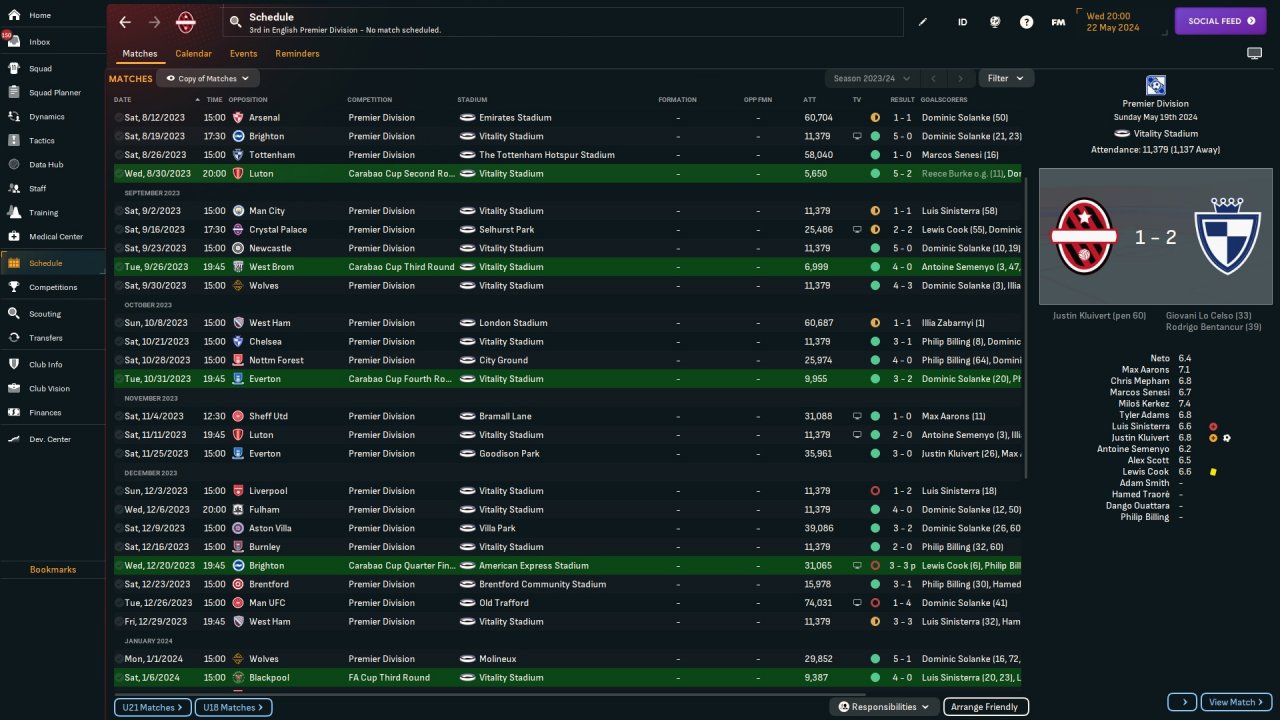1280x720 pixels.
Task: Open the Scouting icon
Action: click(x=14, y=313)
